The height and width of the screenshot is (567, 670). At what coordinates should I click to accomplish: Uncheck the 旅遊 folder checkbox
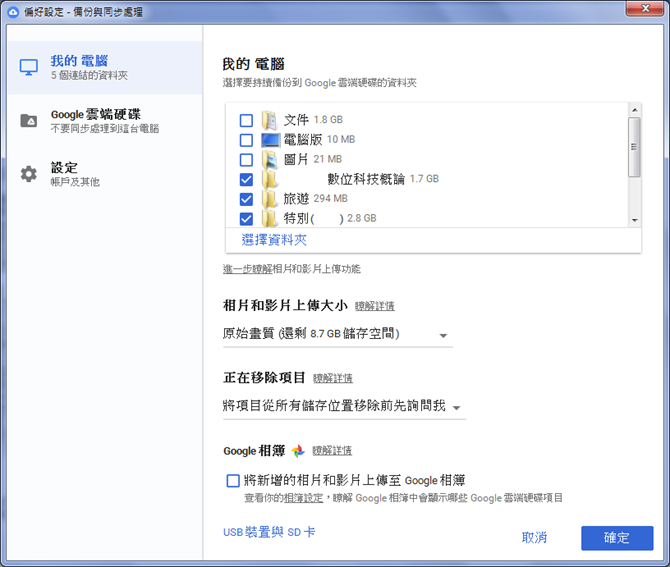(x=246, y=199)
